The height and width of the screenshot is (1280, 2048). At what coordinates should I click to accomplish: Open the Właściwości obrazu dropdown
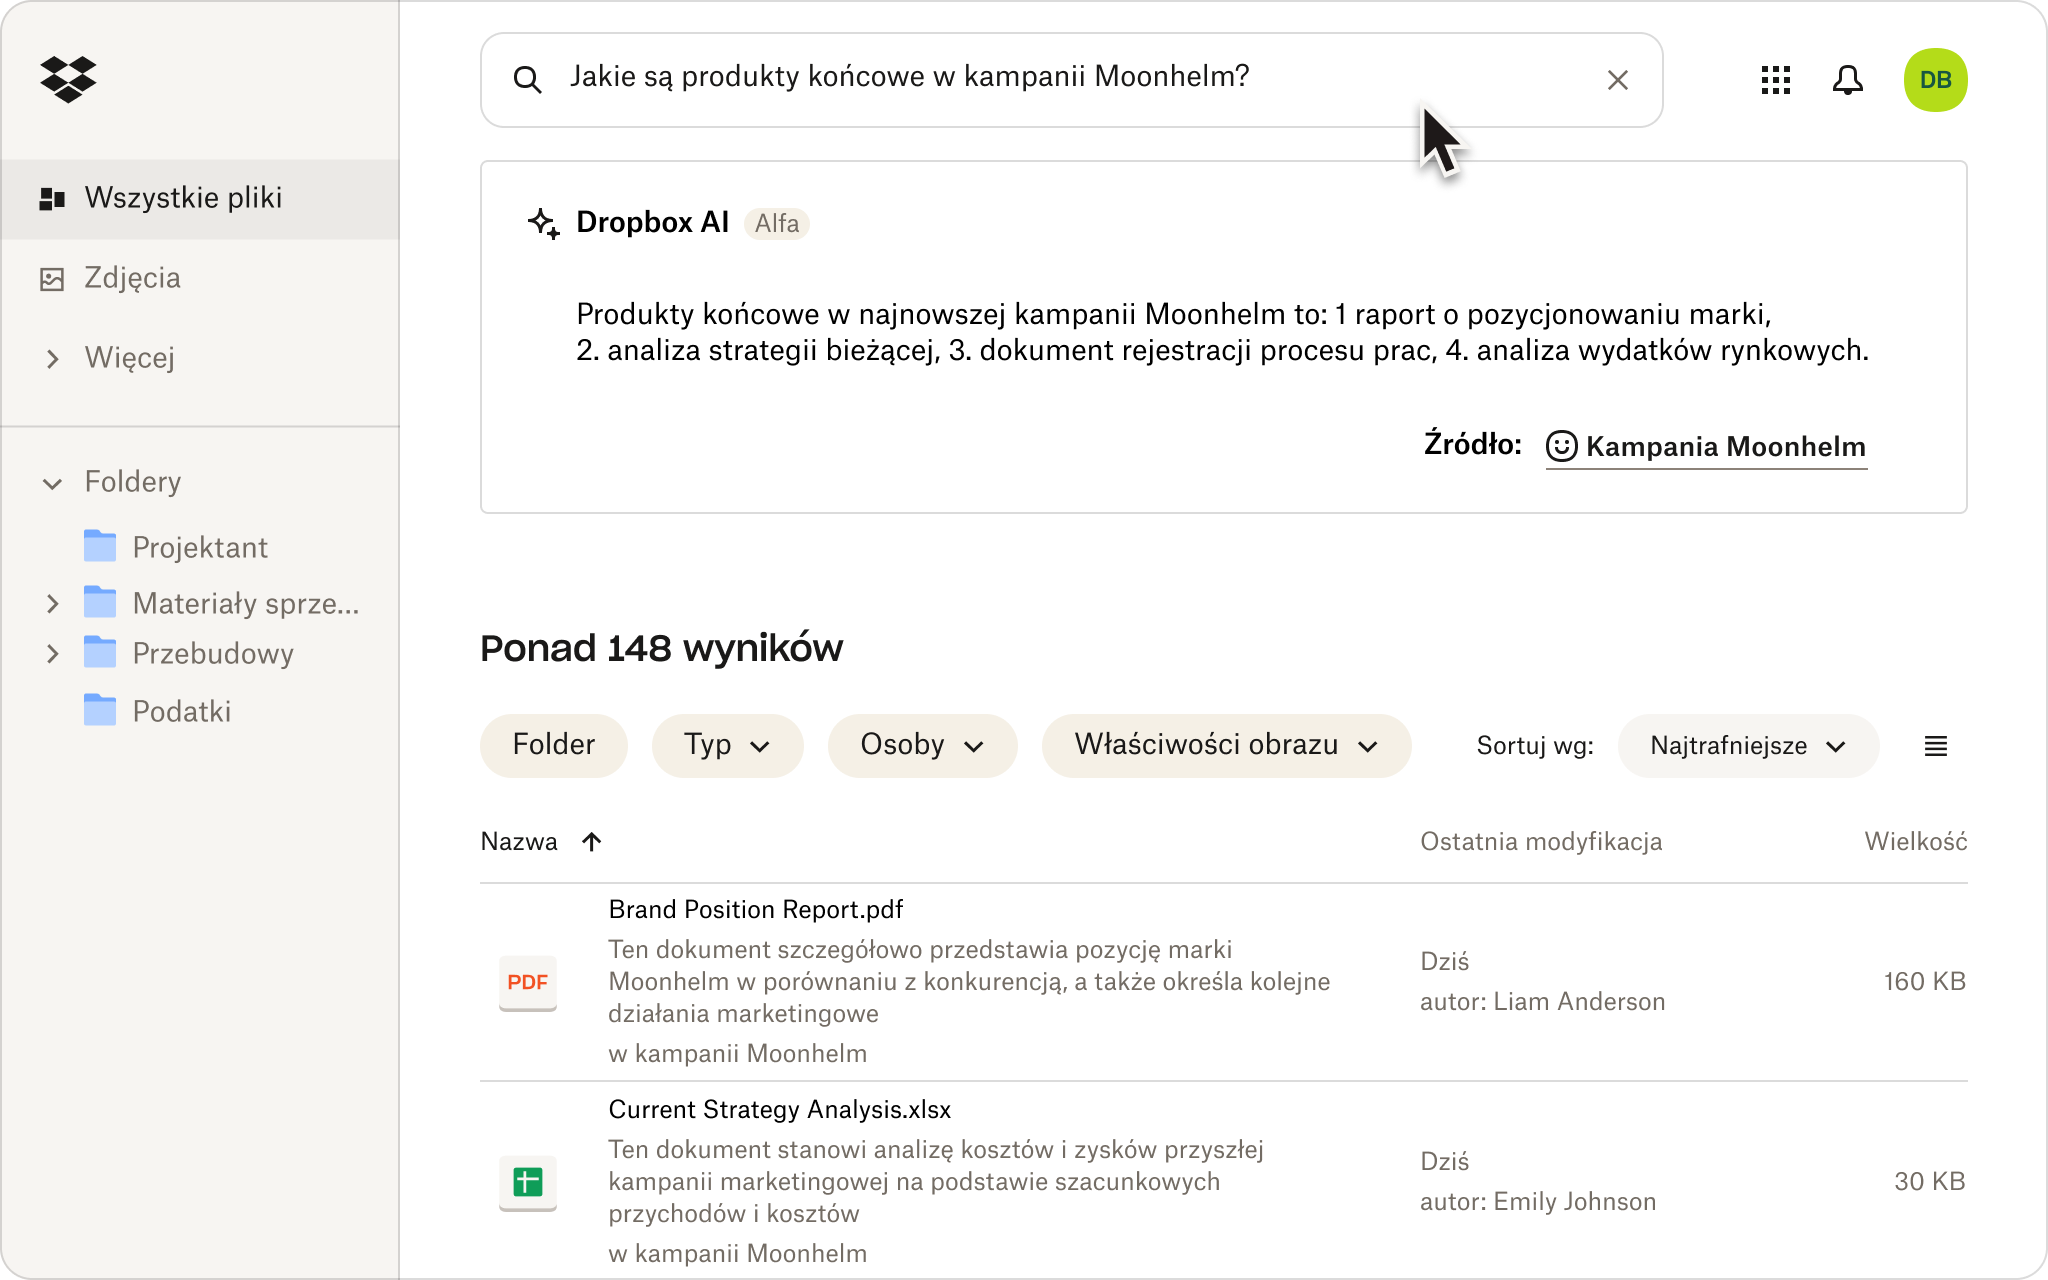(1226, 745)
